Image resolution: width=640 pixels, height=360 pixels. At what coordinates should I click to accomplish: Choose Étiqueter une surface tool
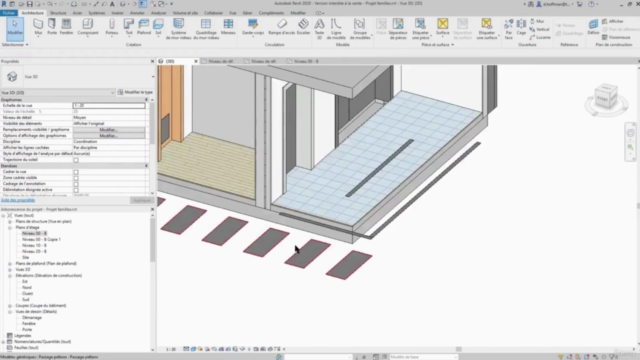[487, 29]
